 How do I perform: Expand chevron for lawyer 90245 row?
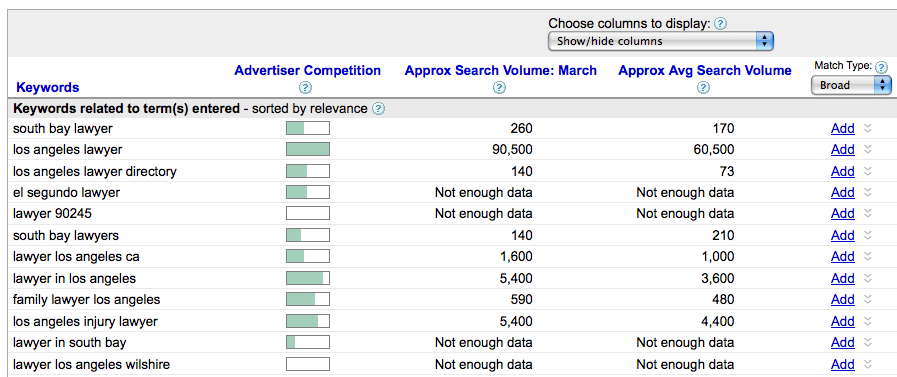tap(868, 213)
